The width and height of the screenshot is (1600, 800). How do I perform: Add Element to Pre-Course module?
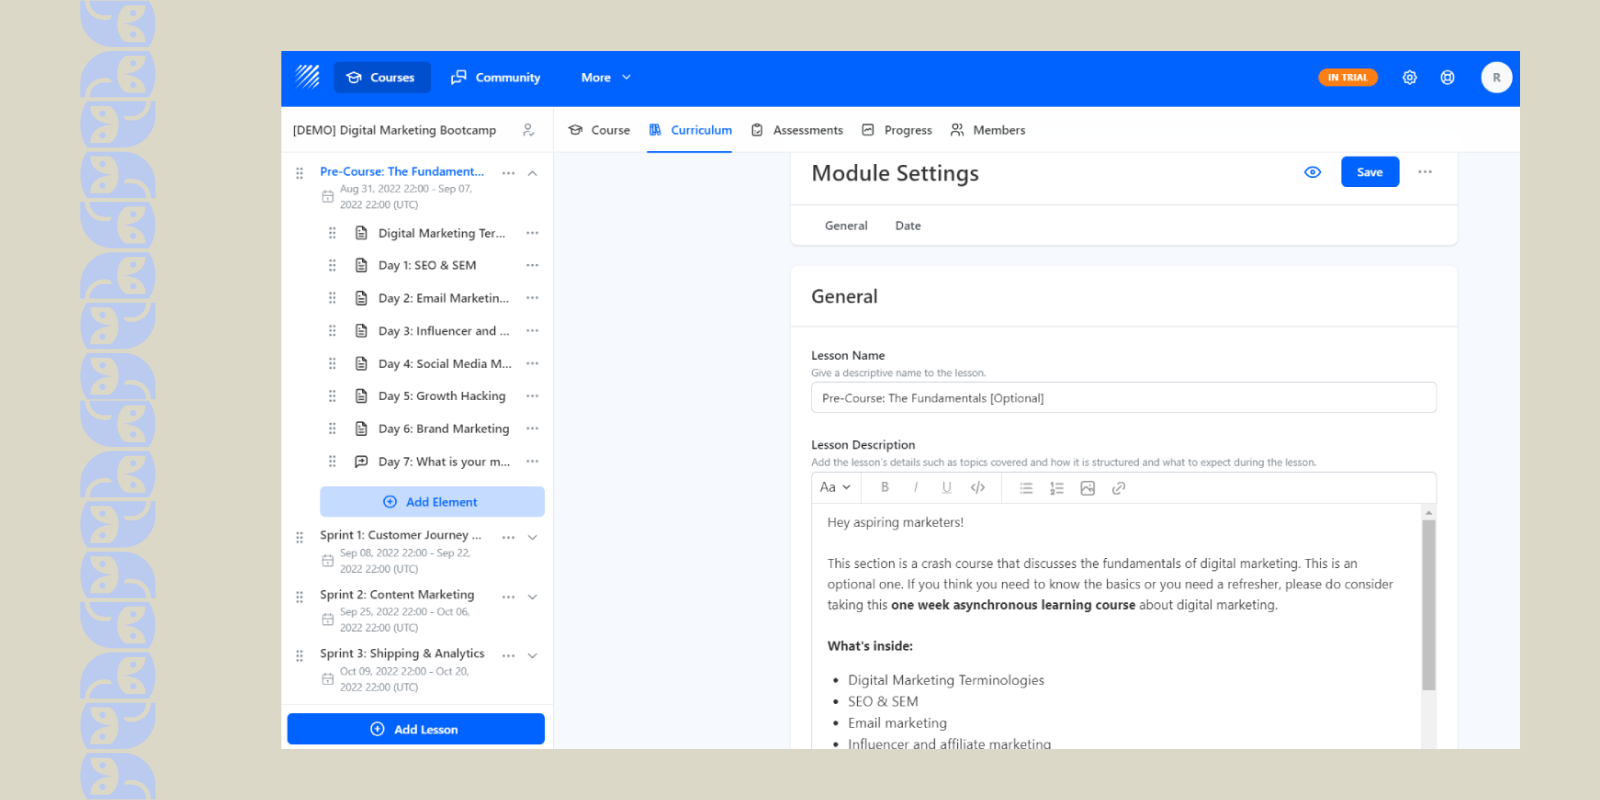[432, 502]
